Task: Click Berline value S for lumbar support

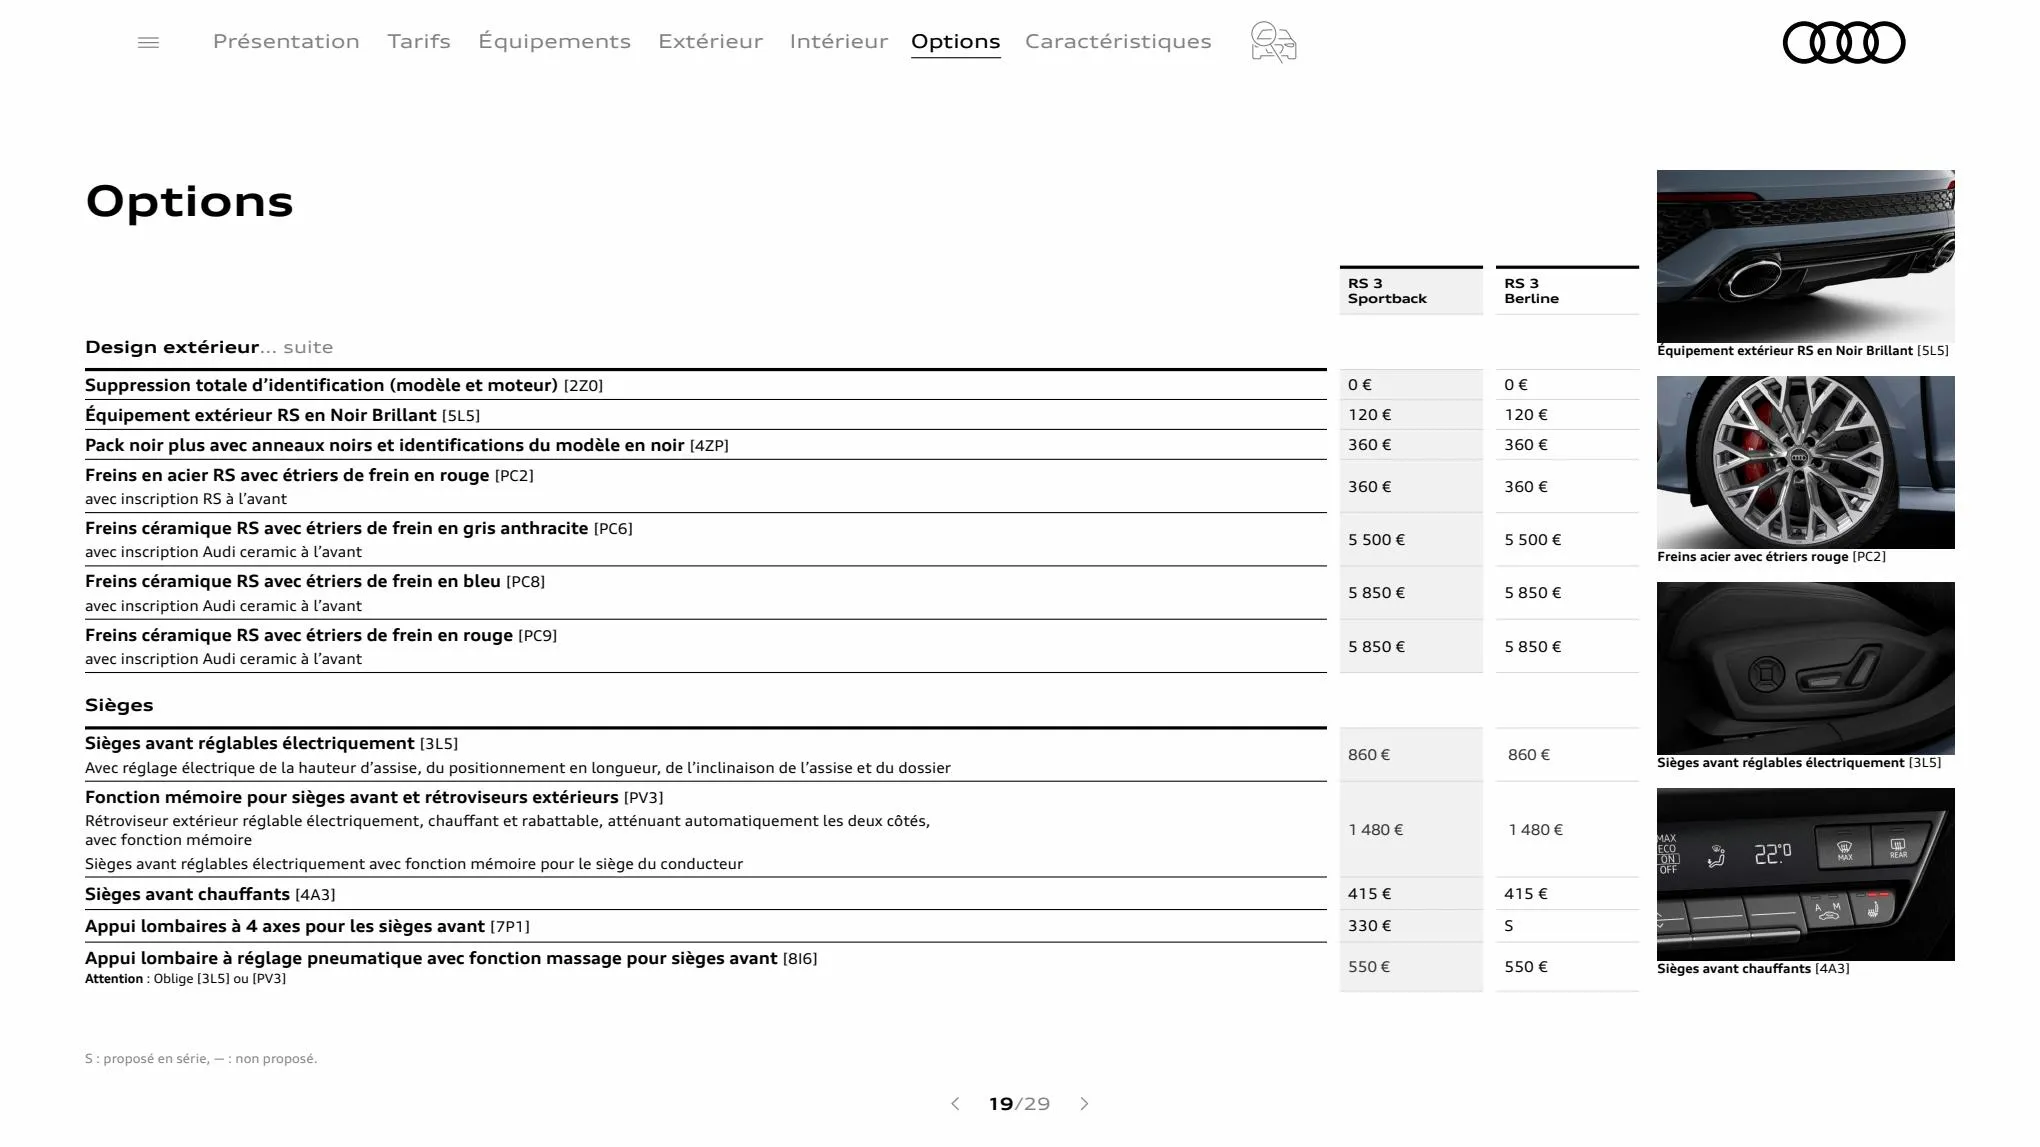Action: point(1508,926)
